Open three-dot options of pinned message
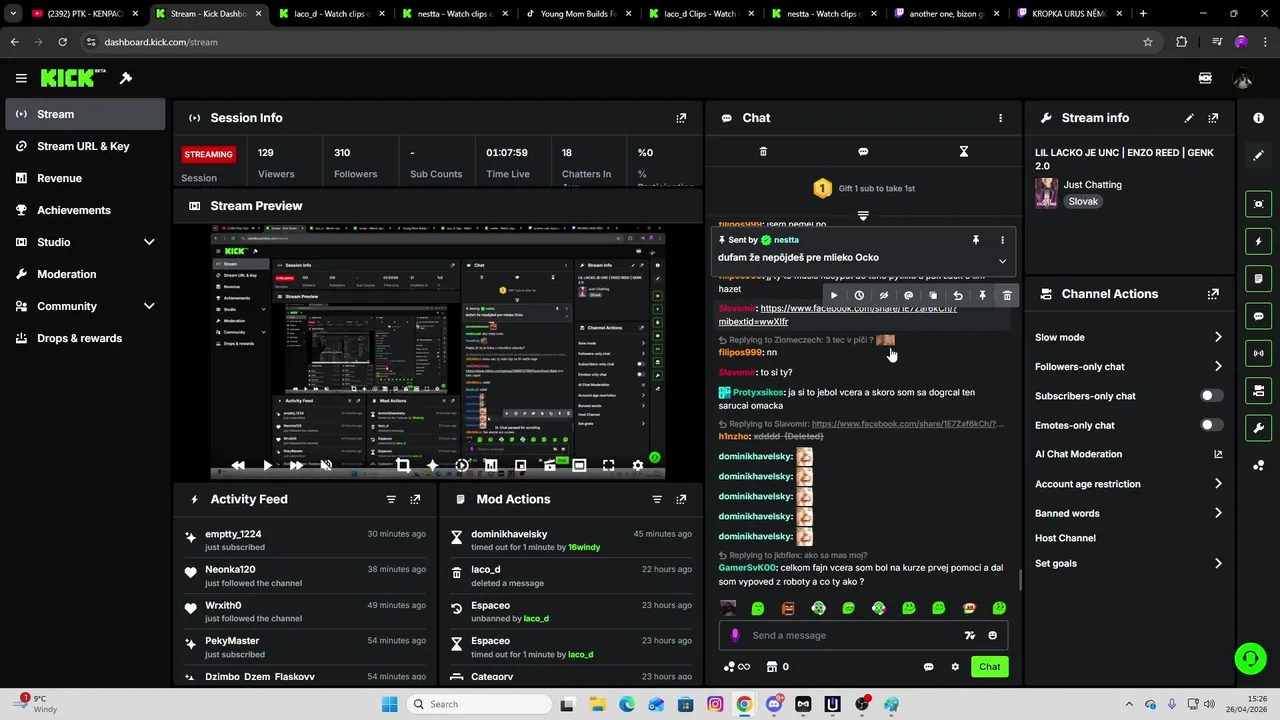 1002,240
